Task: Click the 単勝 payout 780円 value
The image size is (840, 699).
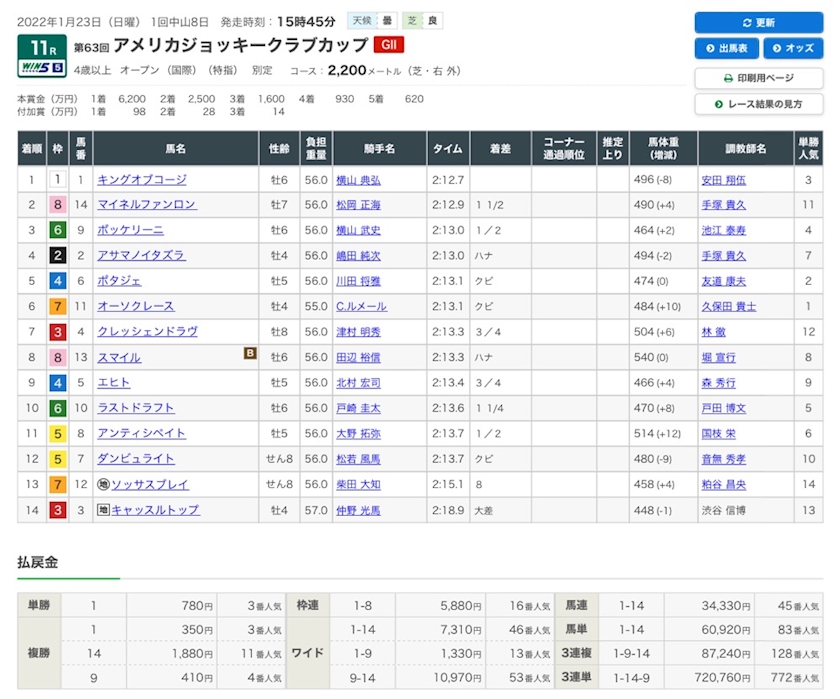Action: tap(197, 606)
